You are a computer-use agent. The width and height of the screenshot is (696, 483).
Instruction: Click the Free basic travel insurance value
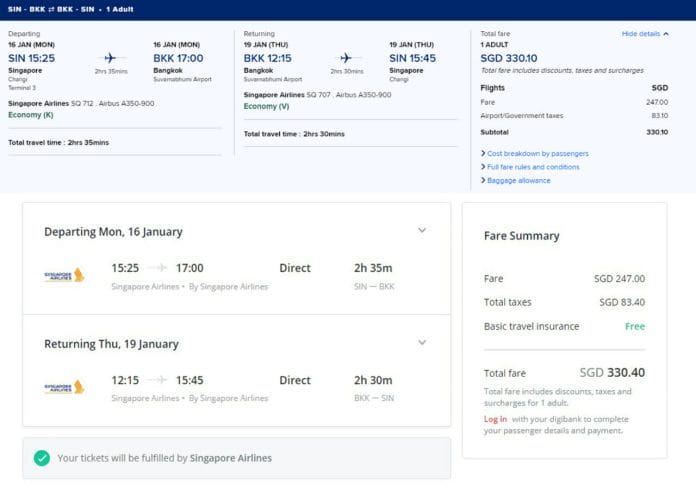tap(635, 326)
